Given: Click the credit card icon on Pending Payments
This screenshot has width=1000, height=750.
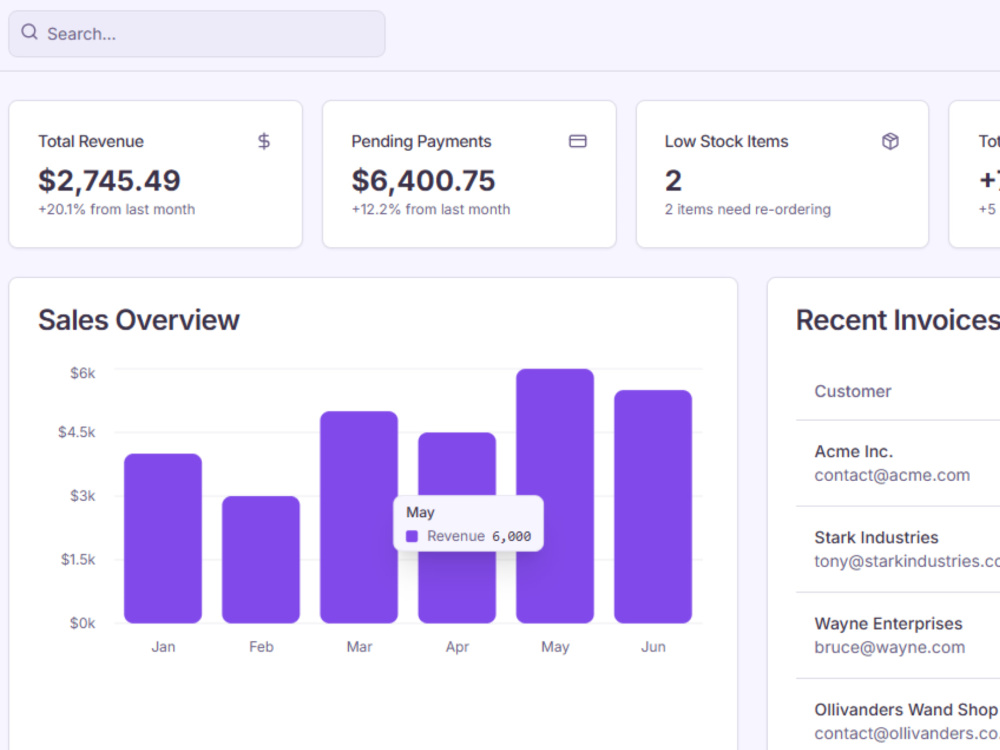Looking at the screenshot, I should [578, 141].
